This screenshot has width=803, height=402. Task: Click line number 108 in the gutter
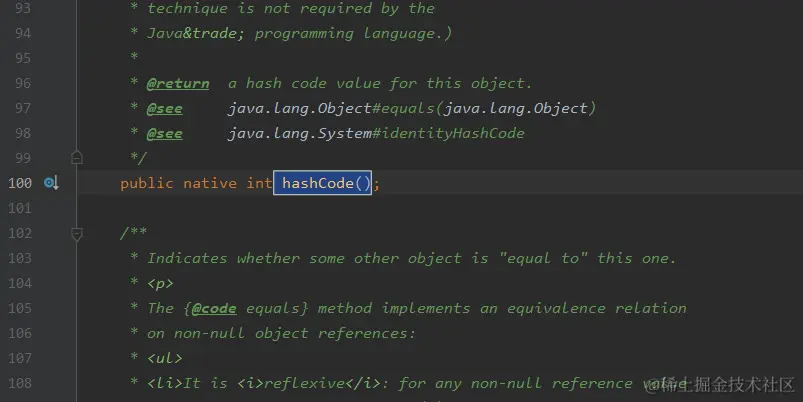coord(20,383)
